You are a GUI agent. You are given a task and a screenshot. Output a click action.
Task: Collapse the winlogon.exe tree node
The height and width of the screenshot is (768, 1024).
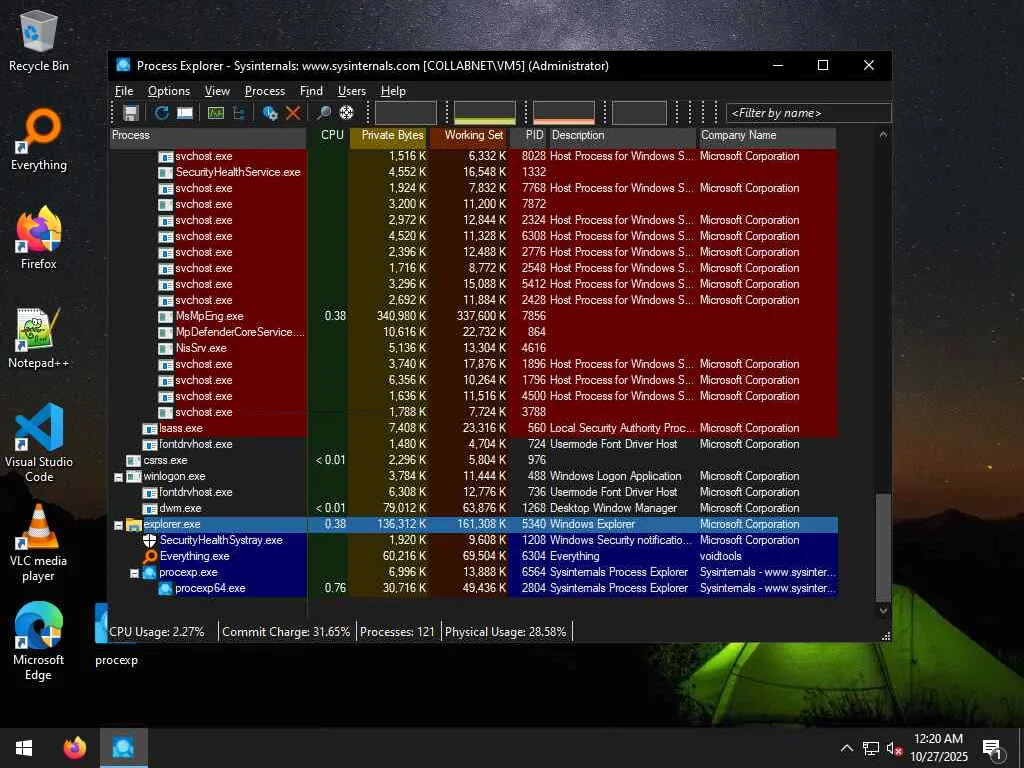click(x=118, y=477)
